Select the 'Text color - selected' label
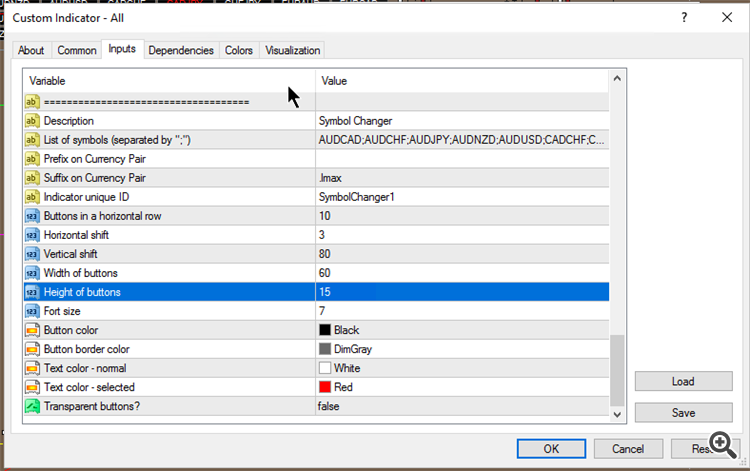The height and width of the screenshot is (471, 750). (89, 387)
